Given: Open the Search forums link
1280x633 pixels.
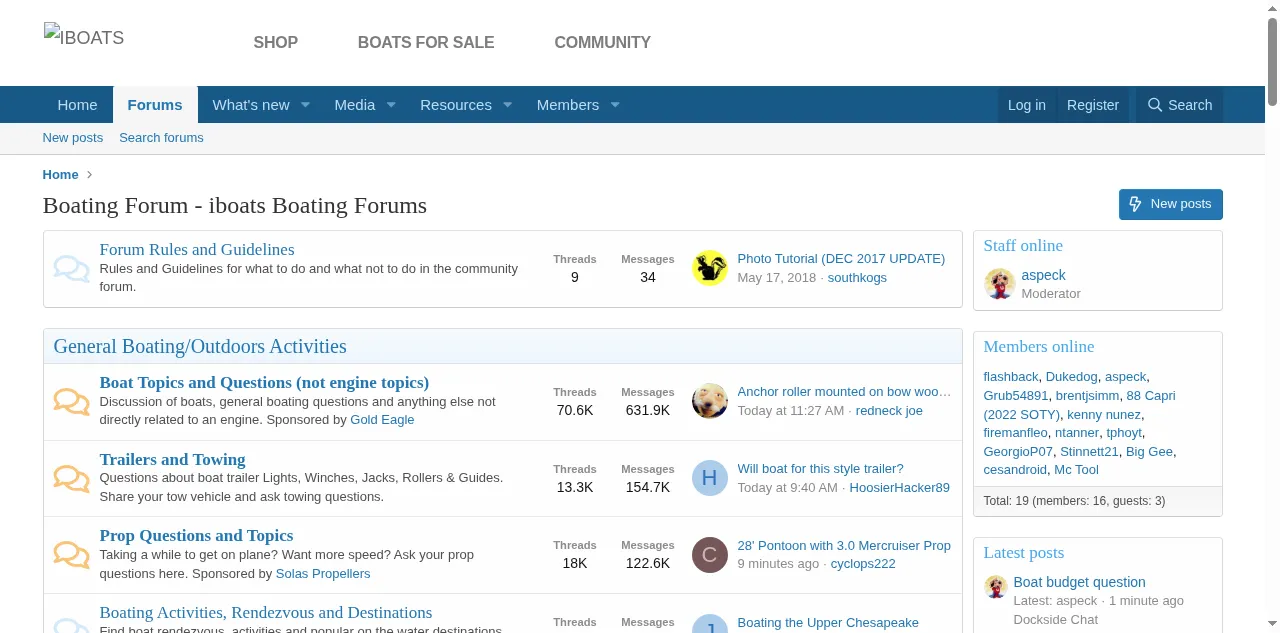Looking at the screenshot, I should pos(161,138).
